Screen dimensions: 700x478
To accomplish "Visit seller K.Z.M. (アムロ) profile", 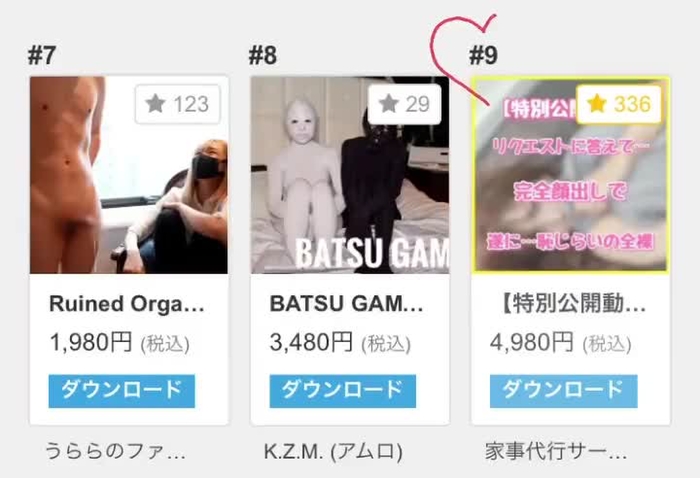I will [x=333, y=451].
